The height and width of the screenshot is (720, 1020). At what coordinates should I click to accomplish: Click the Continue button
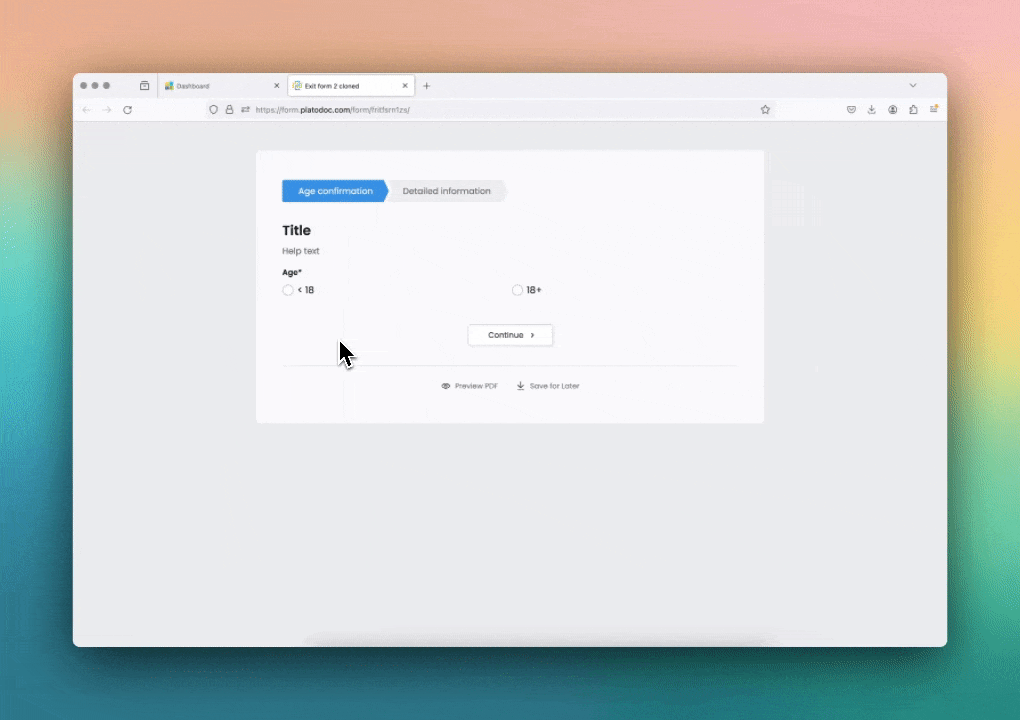(510, 335)
